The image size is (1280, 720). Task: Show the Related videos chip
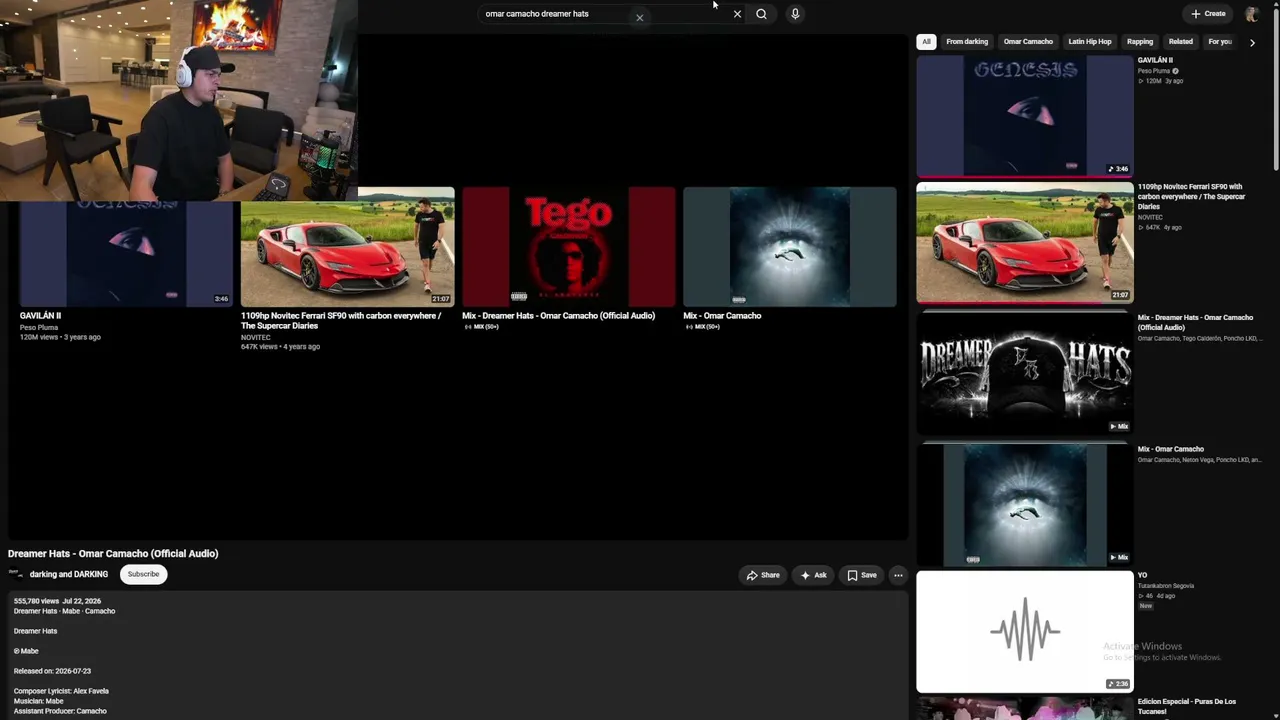(1181, 42)
